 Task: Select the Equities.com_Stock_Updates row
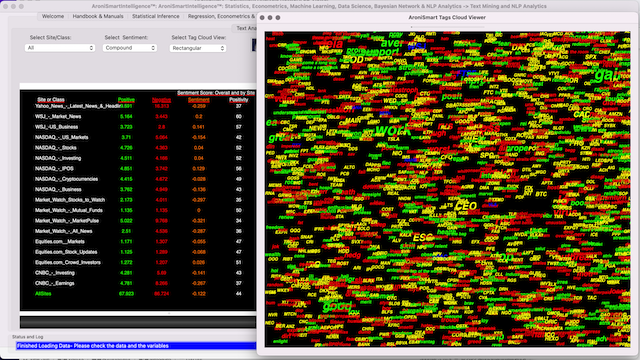coord(138,252)
